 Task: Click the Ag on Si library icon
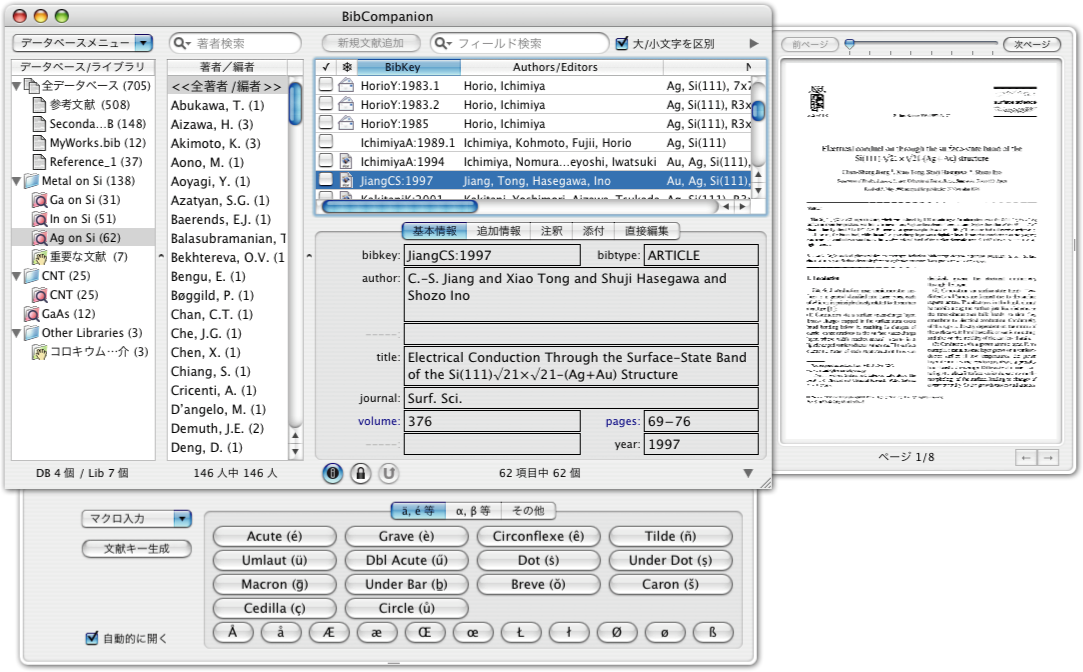40,238
